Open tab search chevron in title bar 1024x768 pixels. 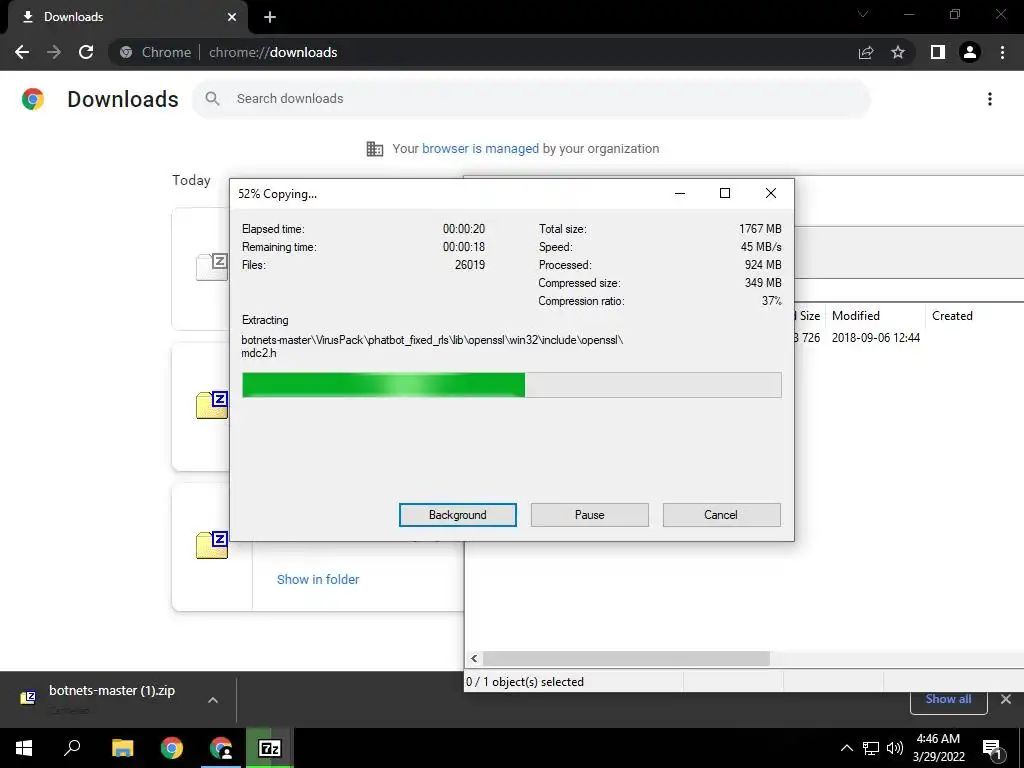tap(863, 14)
